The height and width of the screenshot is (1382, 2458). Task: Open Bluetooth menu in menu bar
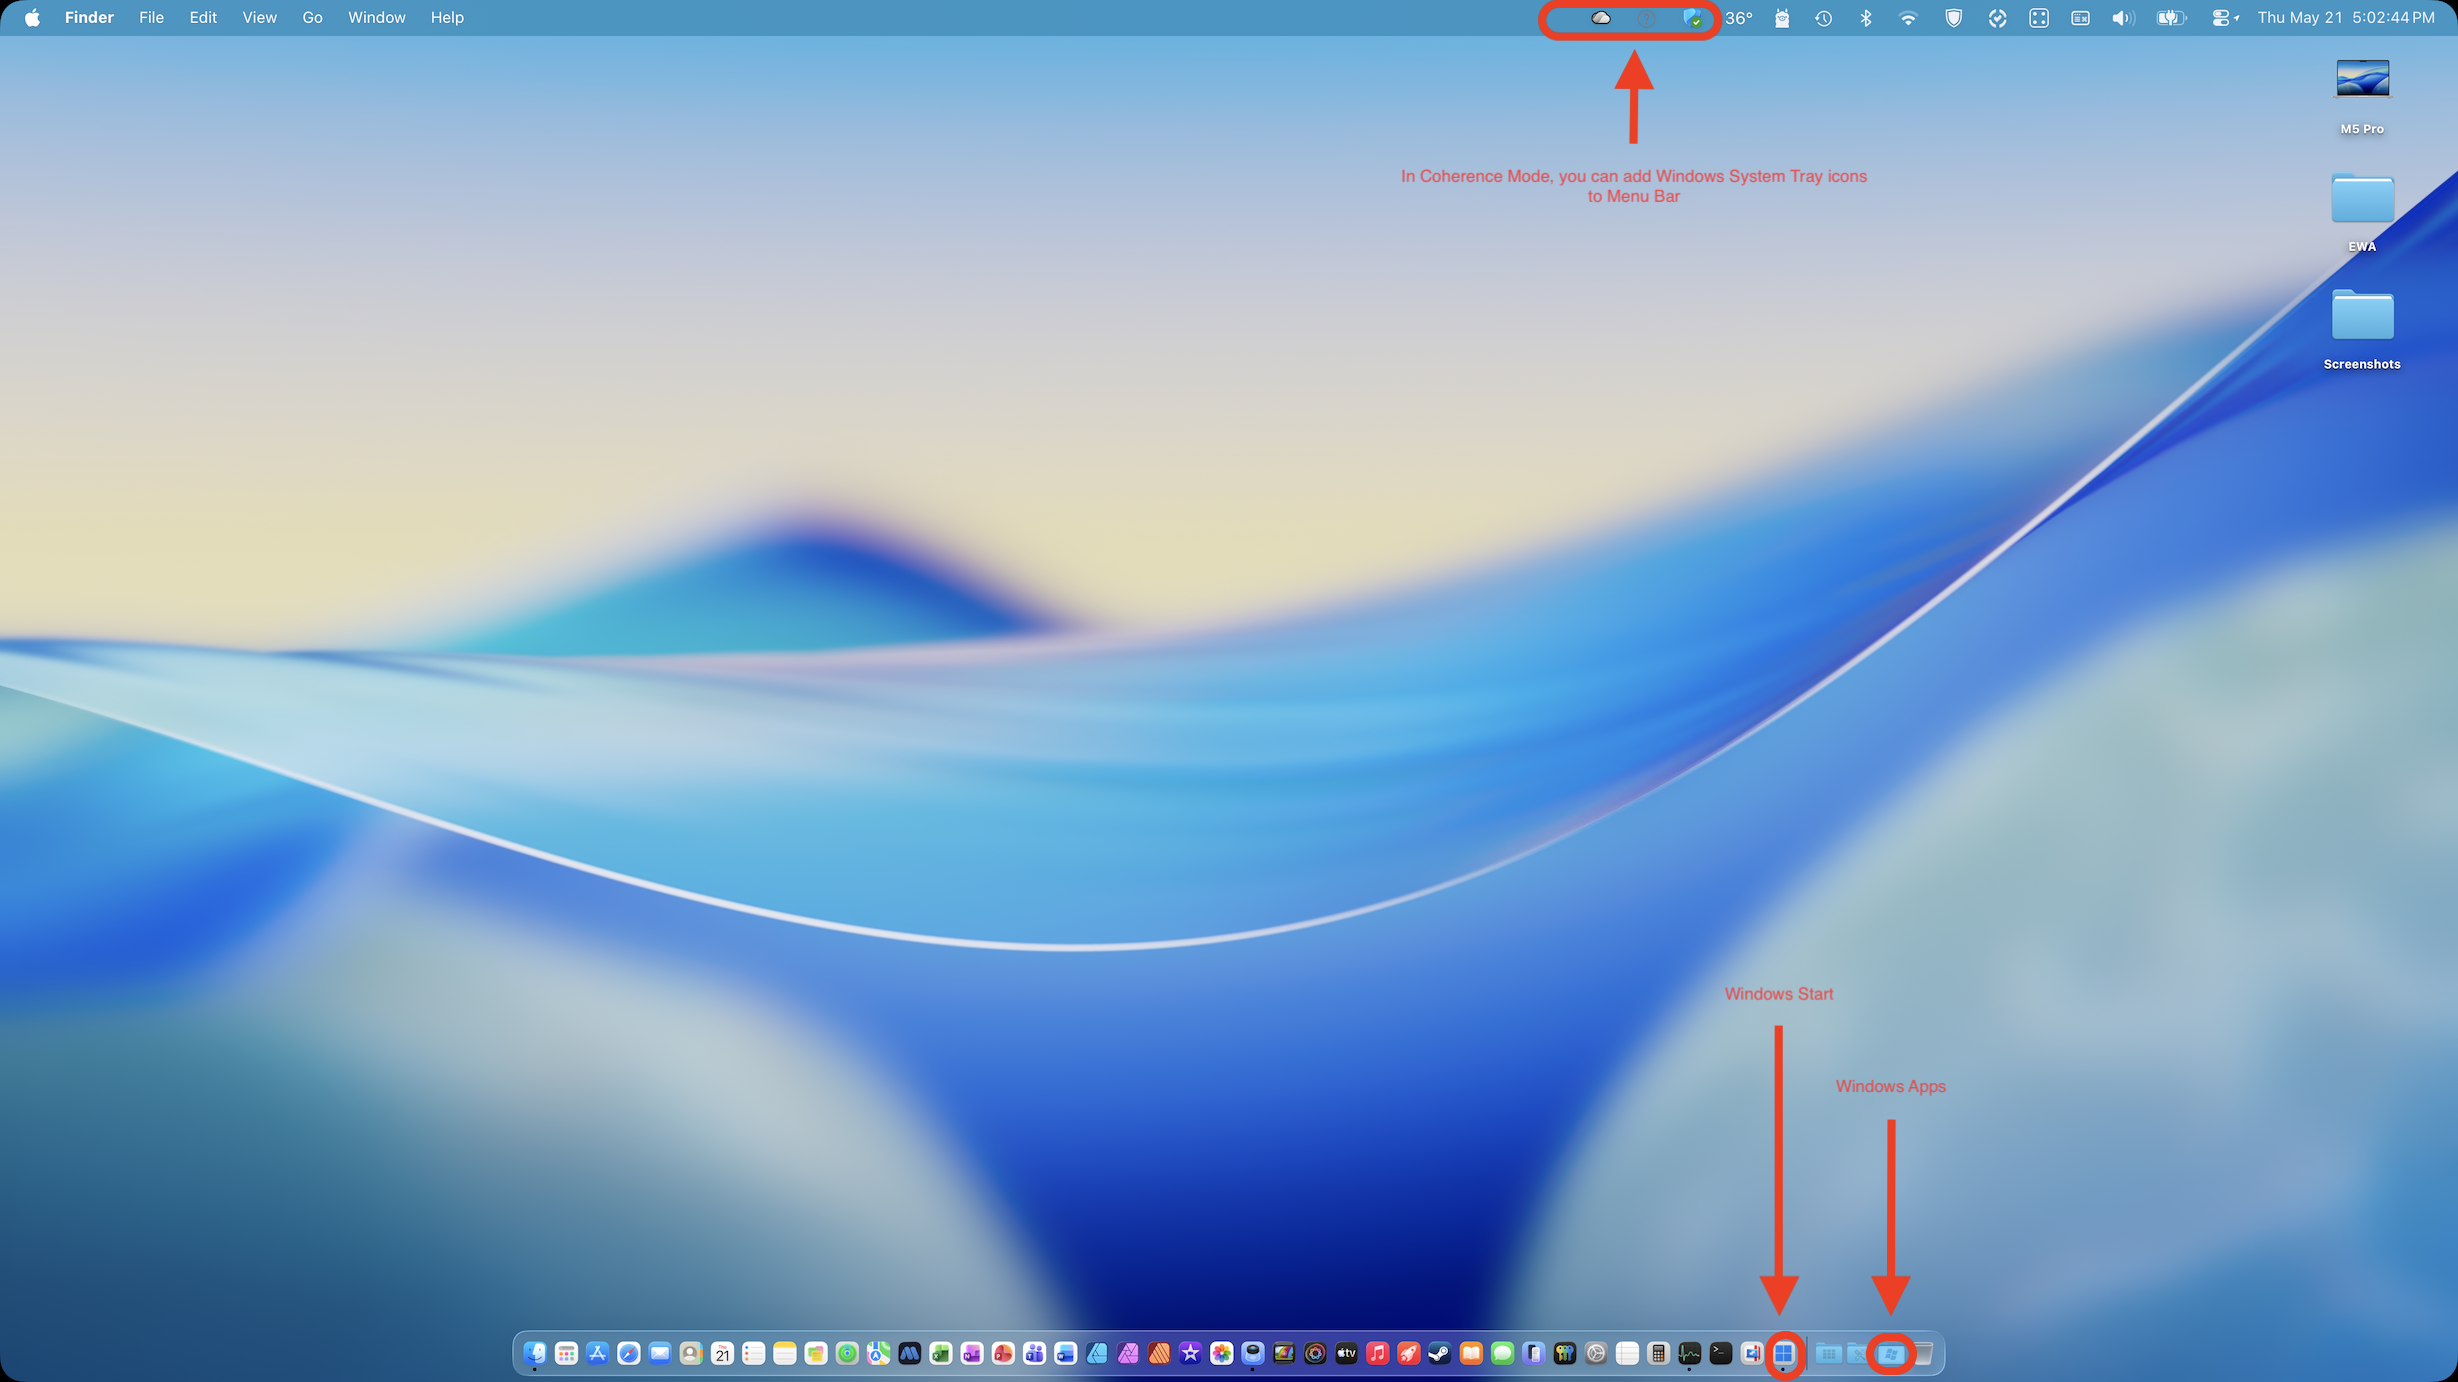[x=1866, y=18]
